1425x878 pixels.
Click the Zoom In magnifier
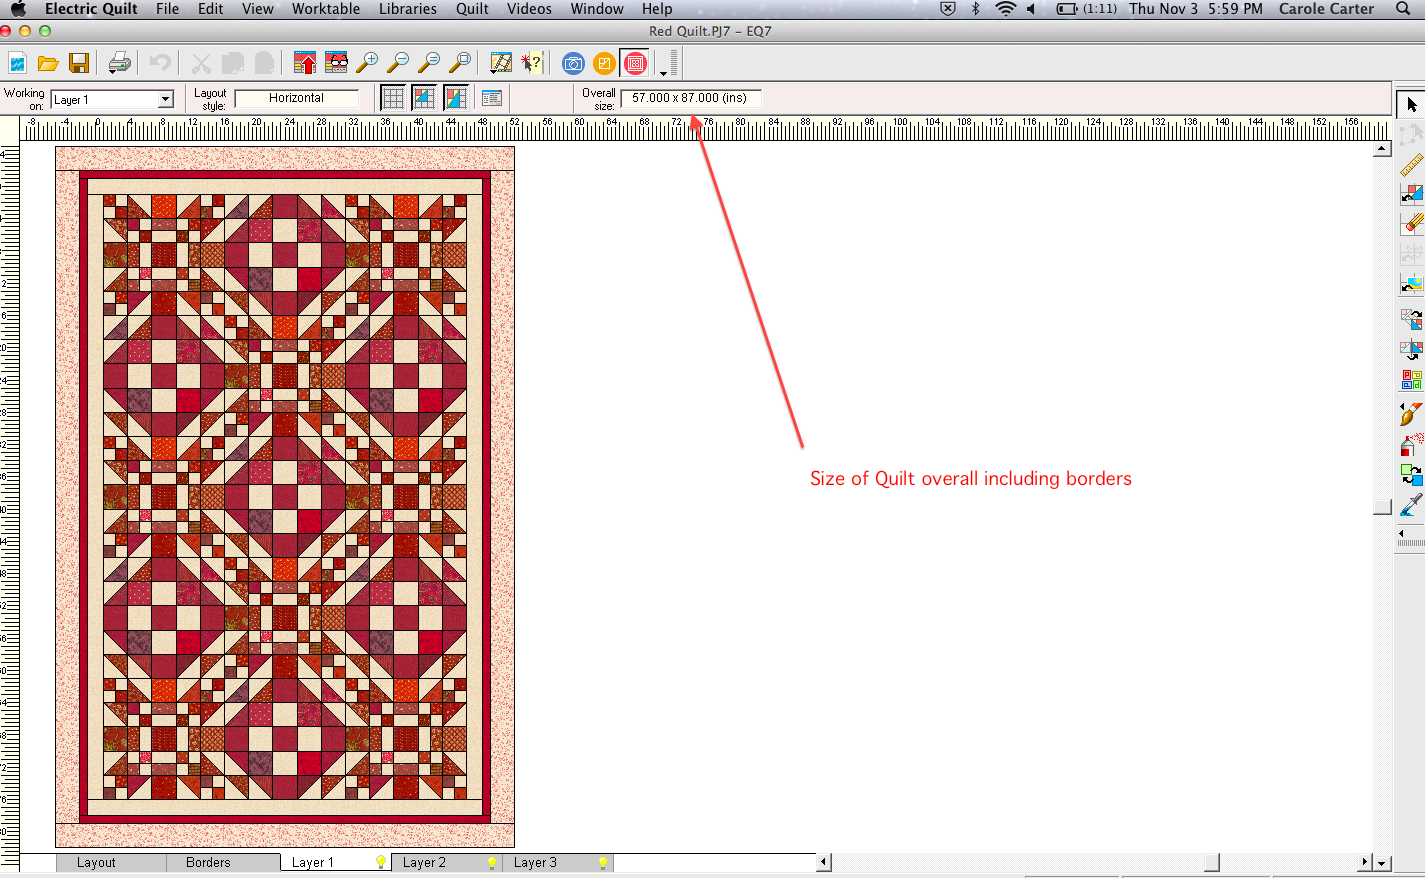click(x=367, y=64)
